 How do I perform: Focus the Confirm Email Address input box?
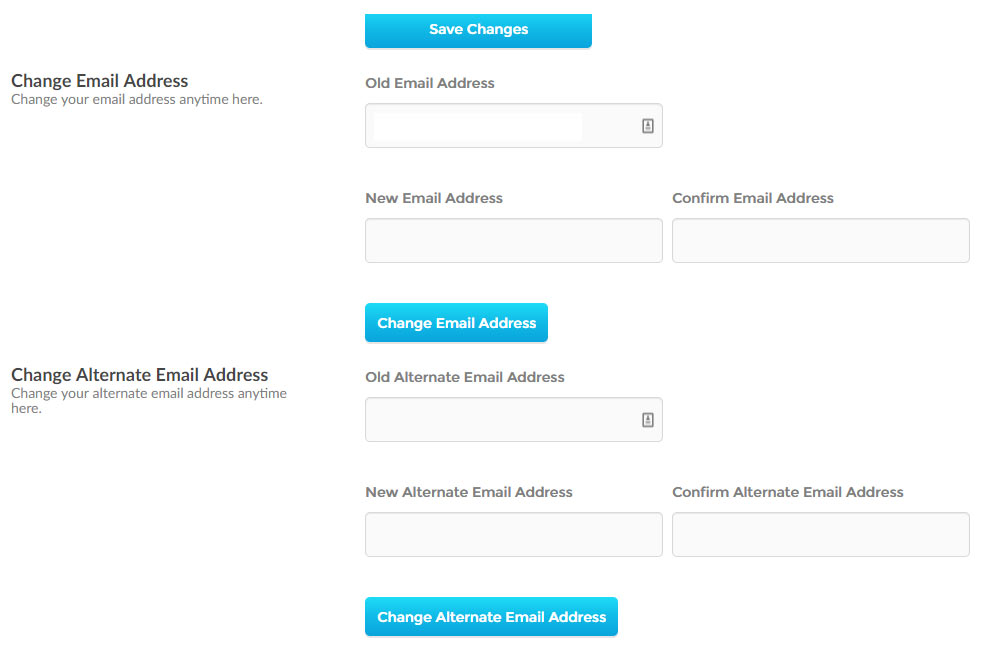821,241
